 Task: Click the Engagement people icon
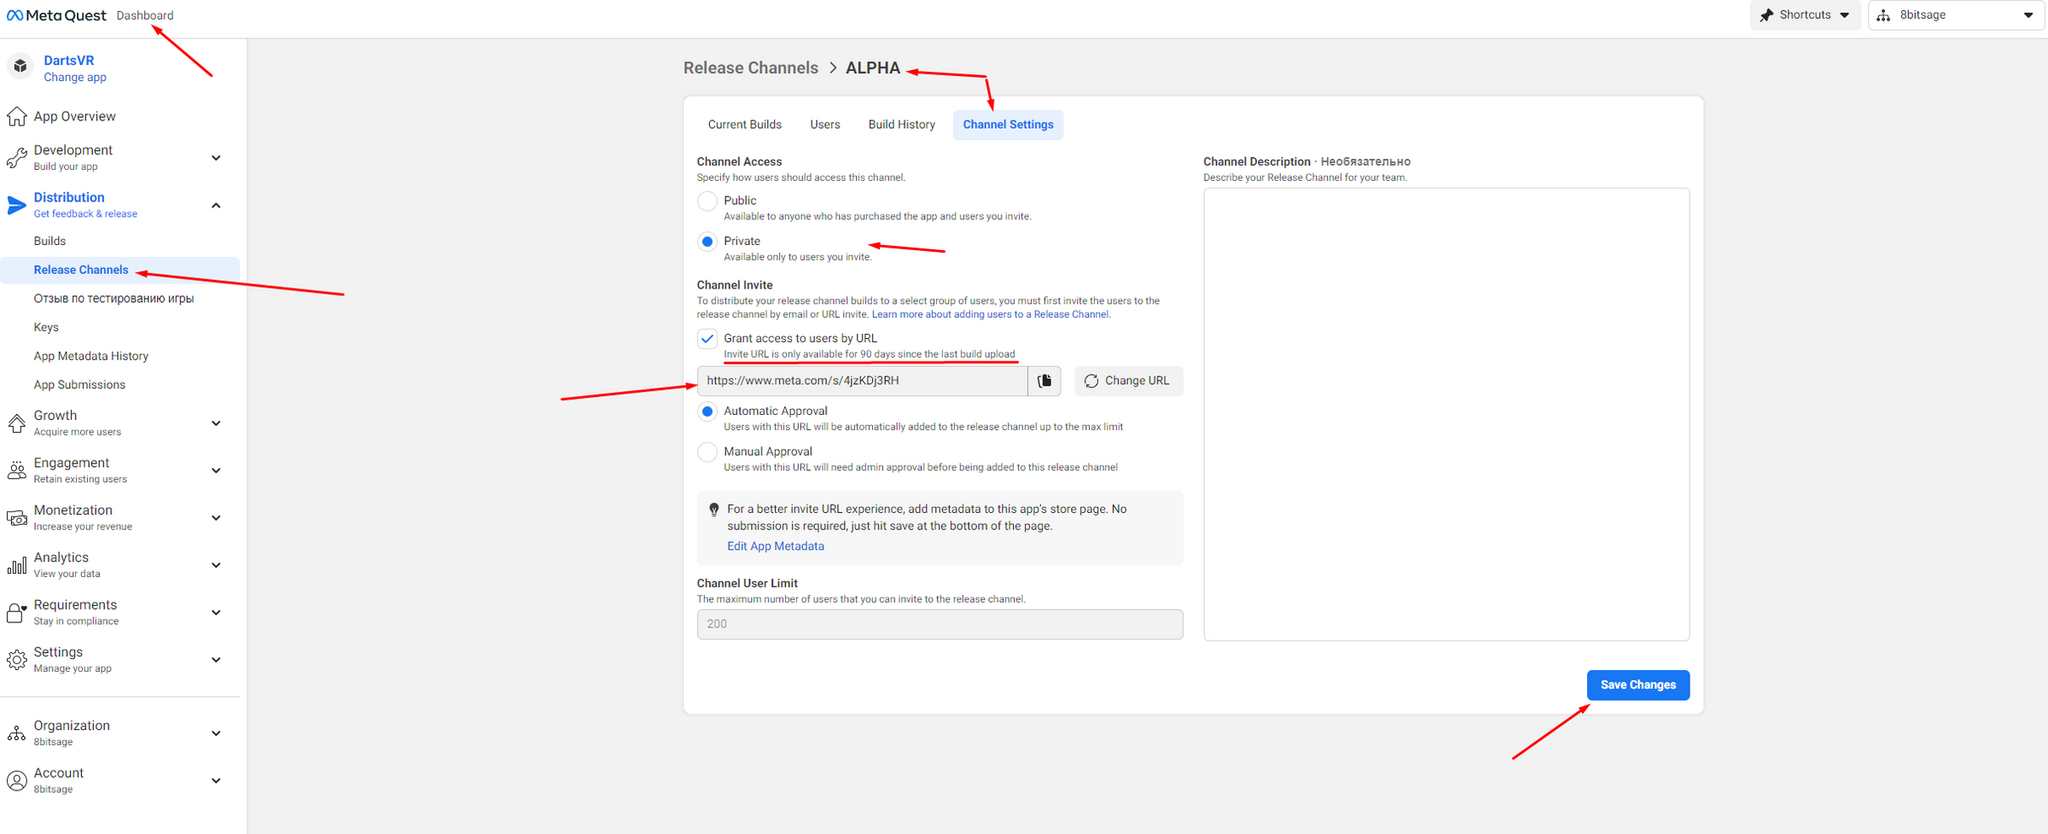click(17, 470)
